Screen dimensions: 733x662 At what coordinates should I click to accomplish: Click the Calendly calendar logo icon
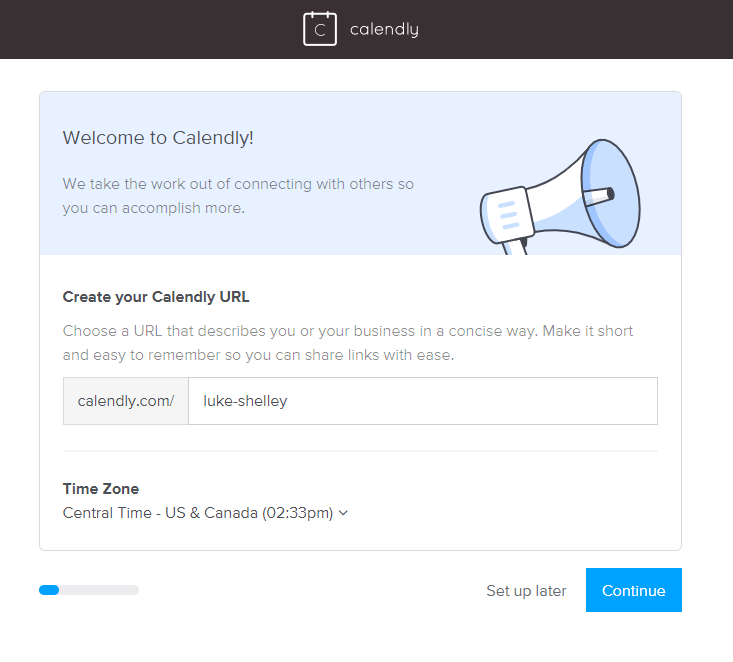tap(320, 29)
